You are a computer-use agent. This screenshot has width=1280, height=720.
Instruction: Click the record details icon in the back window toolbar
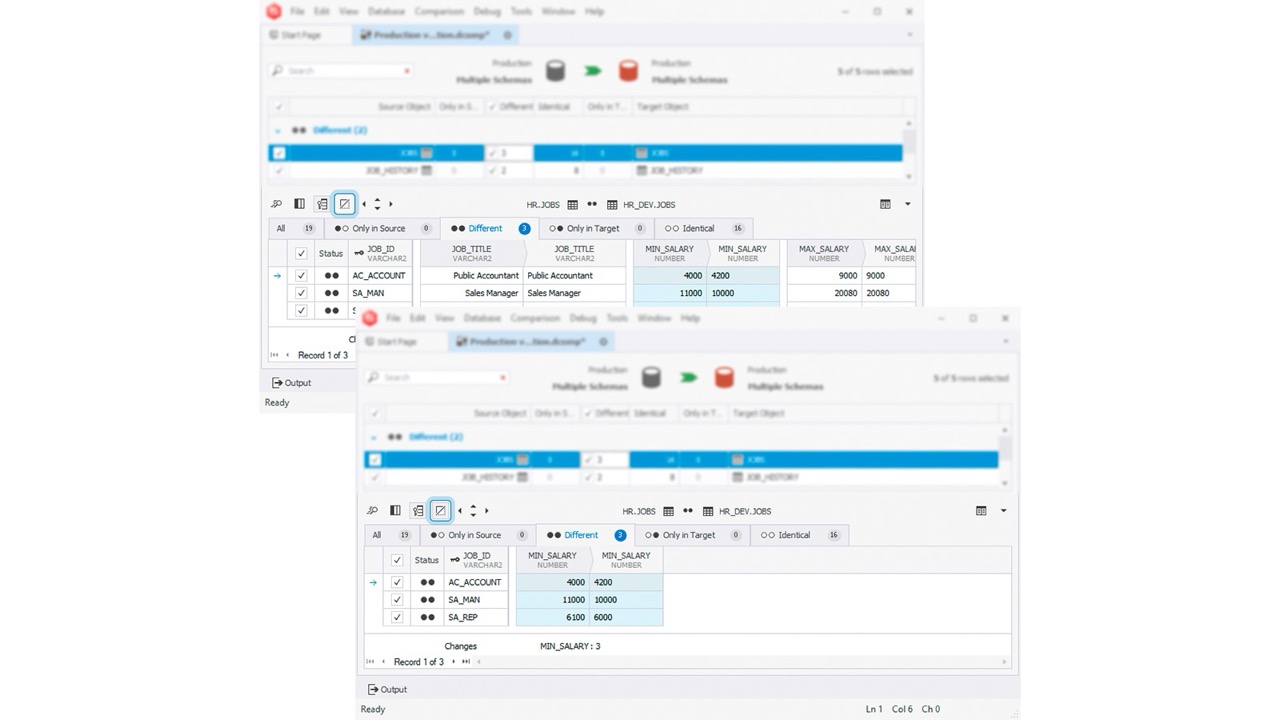click(322, 204)
